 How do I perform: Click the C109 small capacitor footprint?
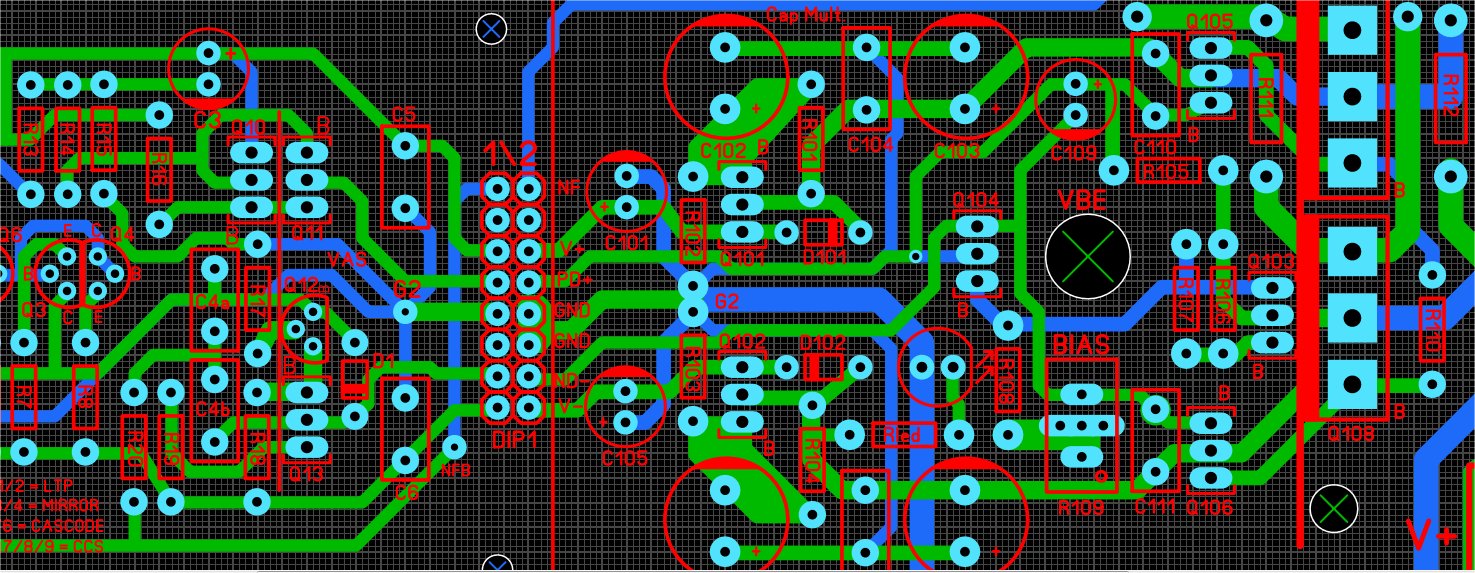pyautogui.click(x=1075, y=99)
